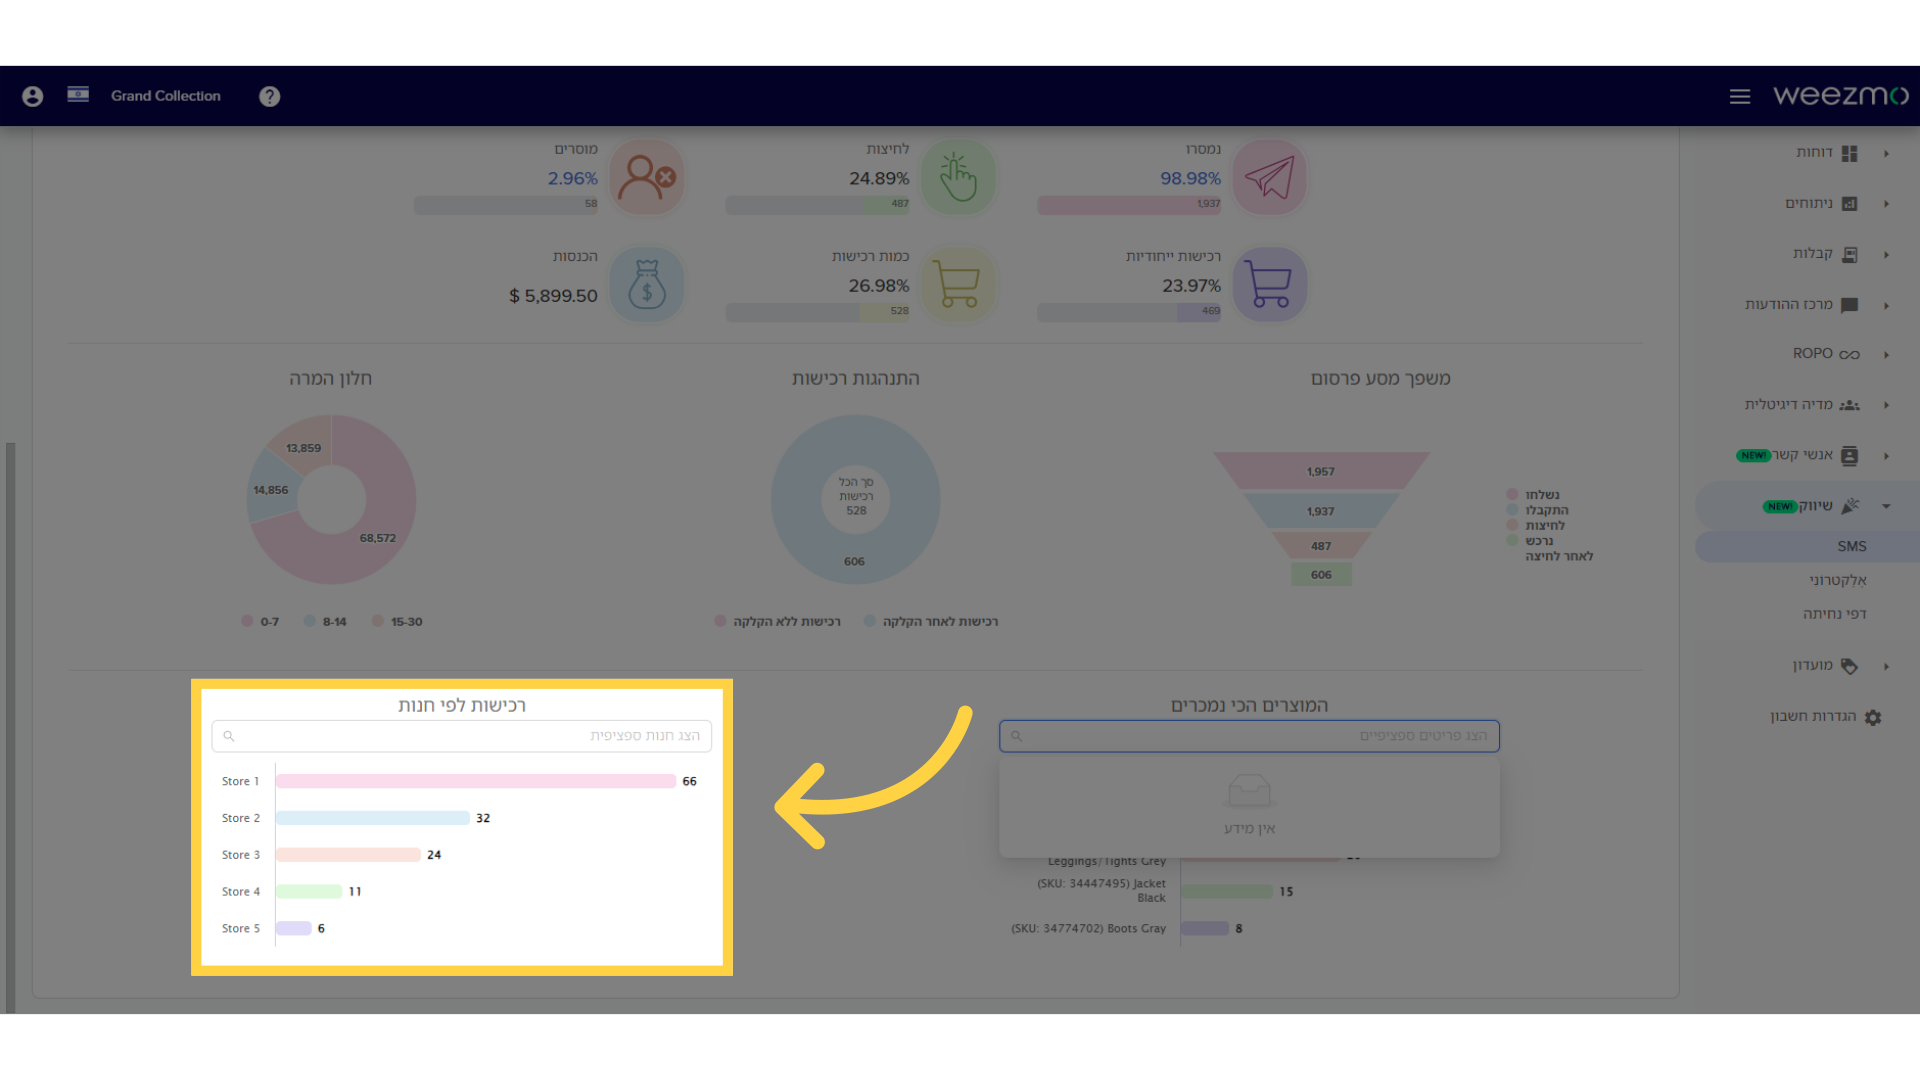Toggle purchases after click legend
This screenshot has height=1080, width=1920.
point(931,621)
